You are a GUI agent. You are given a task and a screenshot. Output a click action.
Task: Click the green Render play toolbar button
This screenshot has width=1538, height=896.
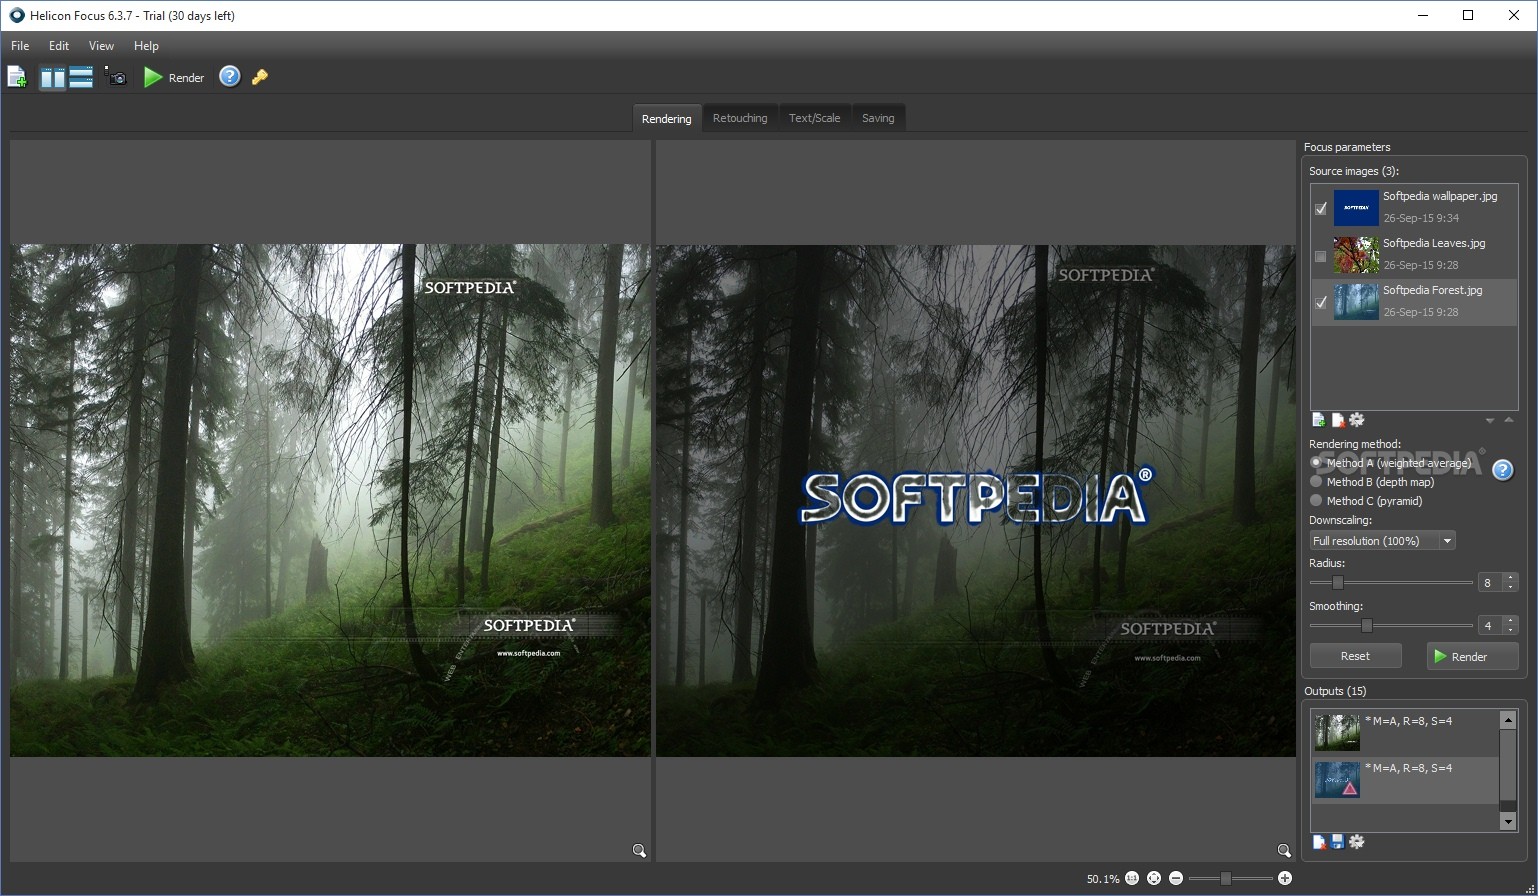click(174, 77)
